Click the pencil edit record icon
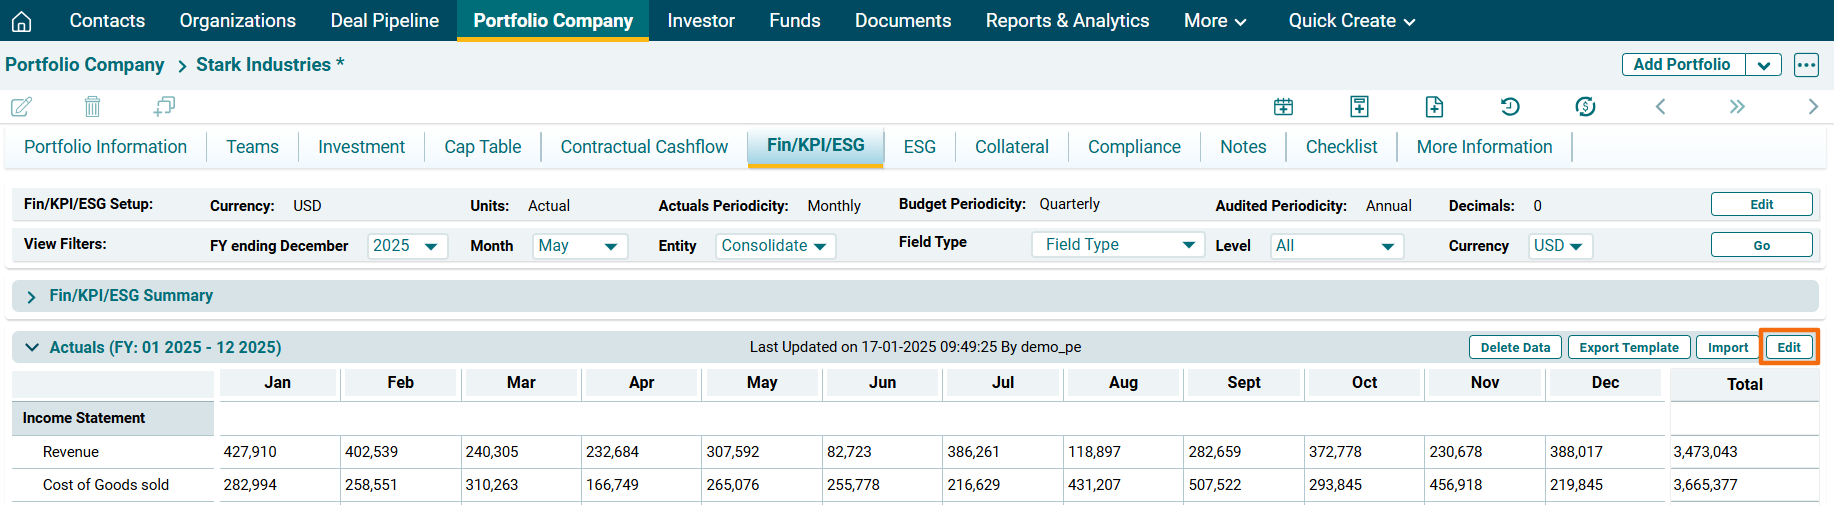 click(x=21, y=106)
